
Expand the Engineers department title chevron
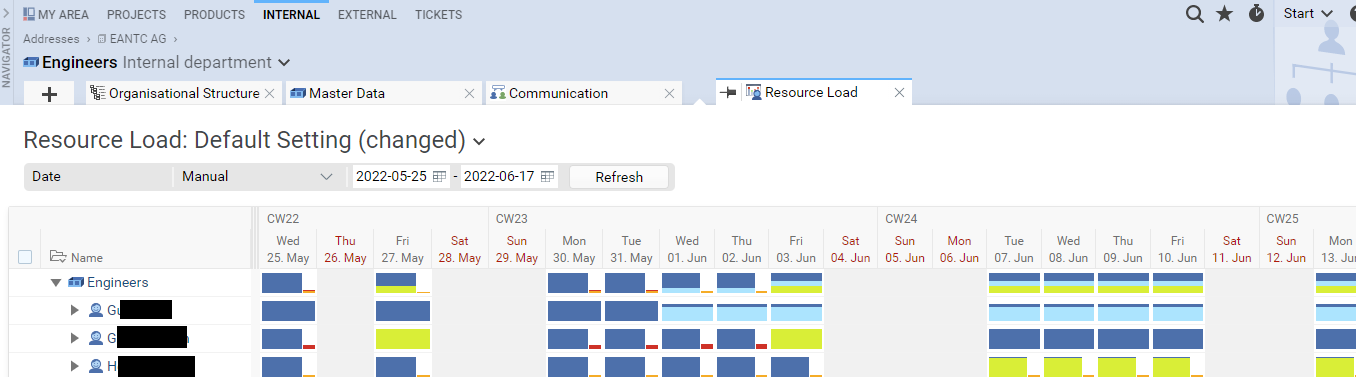[284, 63]
